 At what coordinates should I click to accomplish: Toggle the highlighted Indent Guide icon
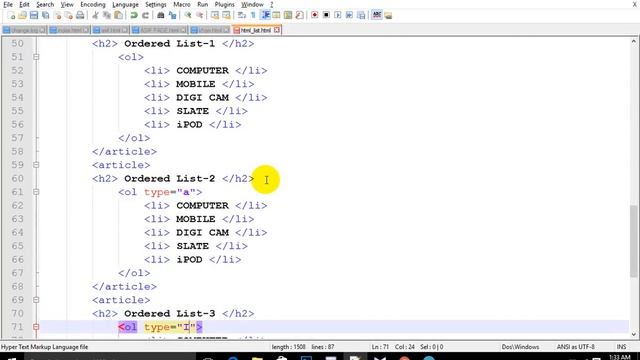(265, 16)
